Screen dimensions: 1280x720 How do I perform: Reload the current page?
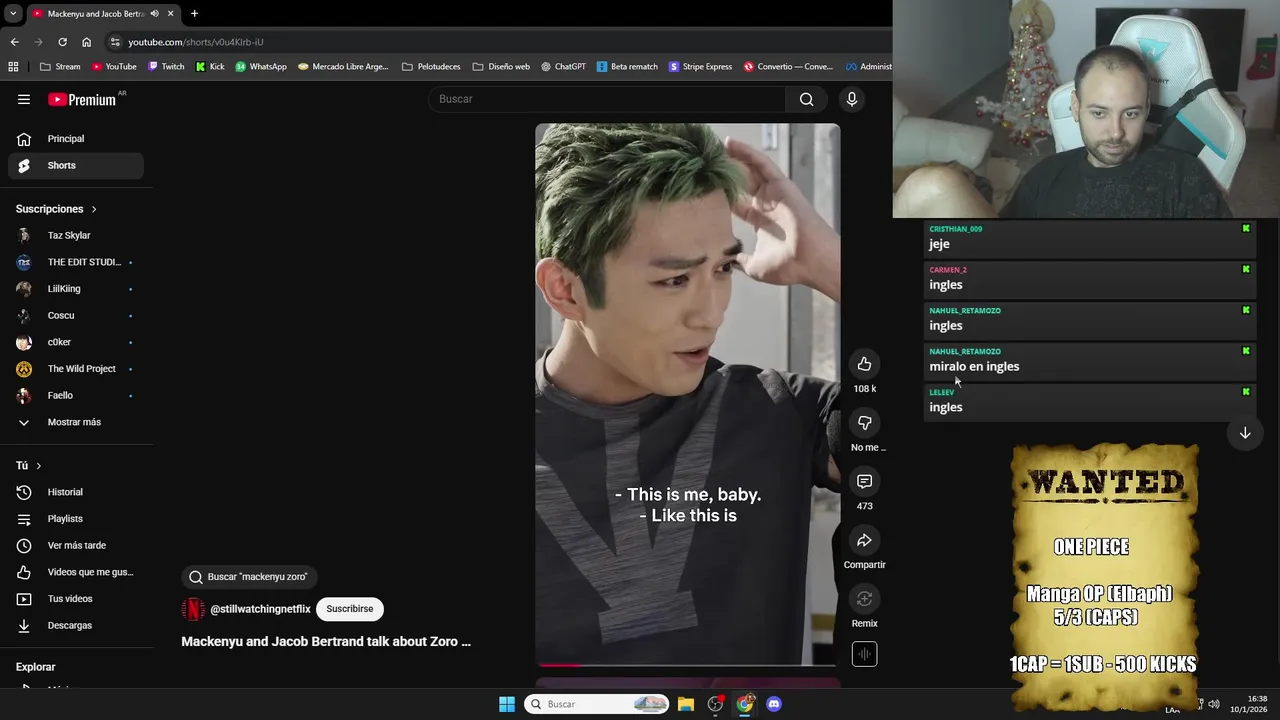(x=62, y=42)
